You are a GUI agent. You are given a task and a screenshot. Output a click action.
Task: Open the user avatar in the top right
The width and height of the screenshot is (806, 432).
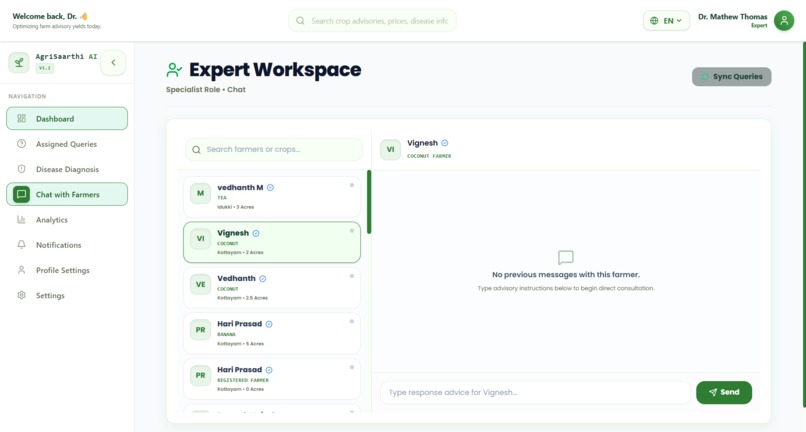click(784, 21)
